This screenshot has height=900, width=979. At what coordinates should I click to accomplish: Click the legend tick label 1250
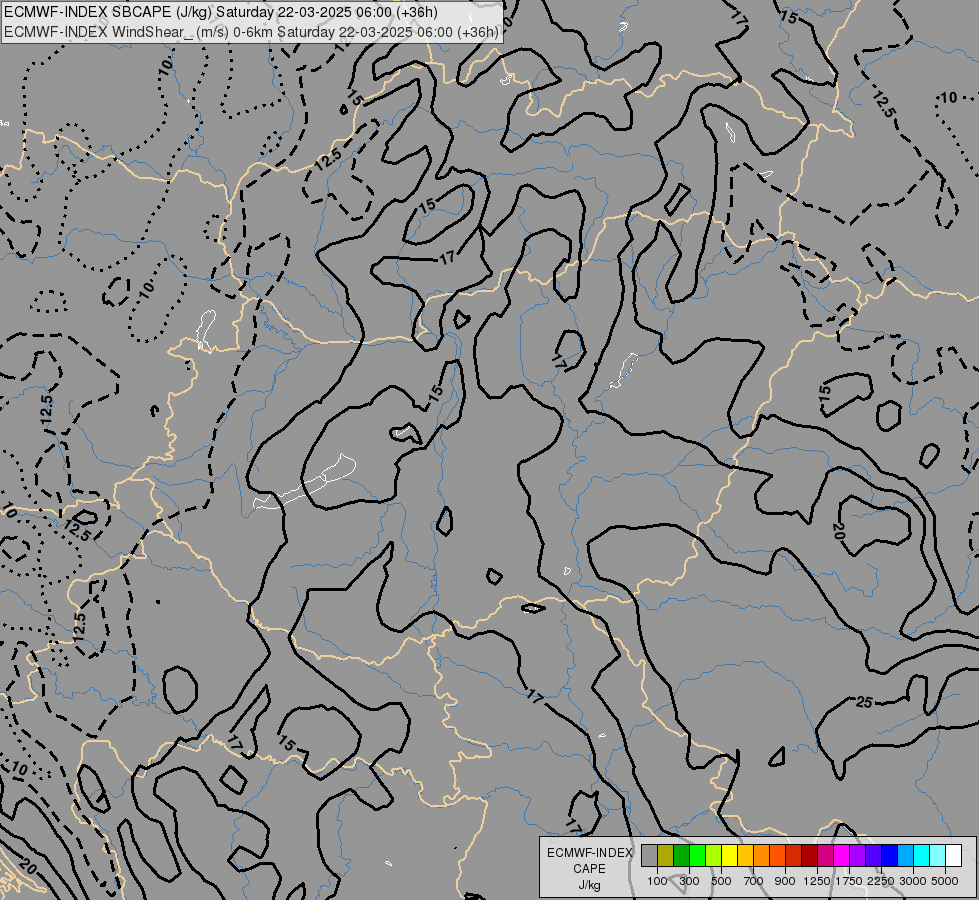tap(817, 881)
